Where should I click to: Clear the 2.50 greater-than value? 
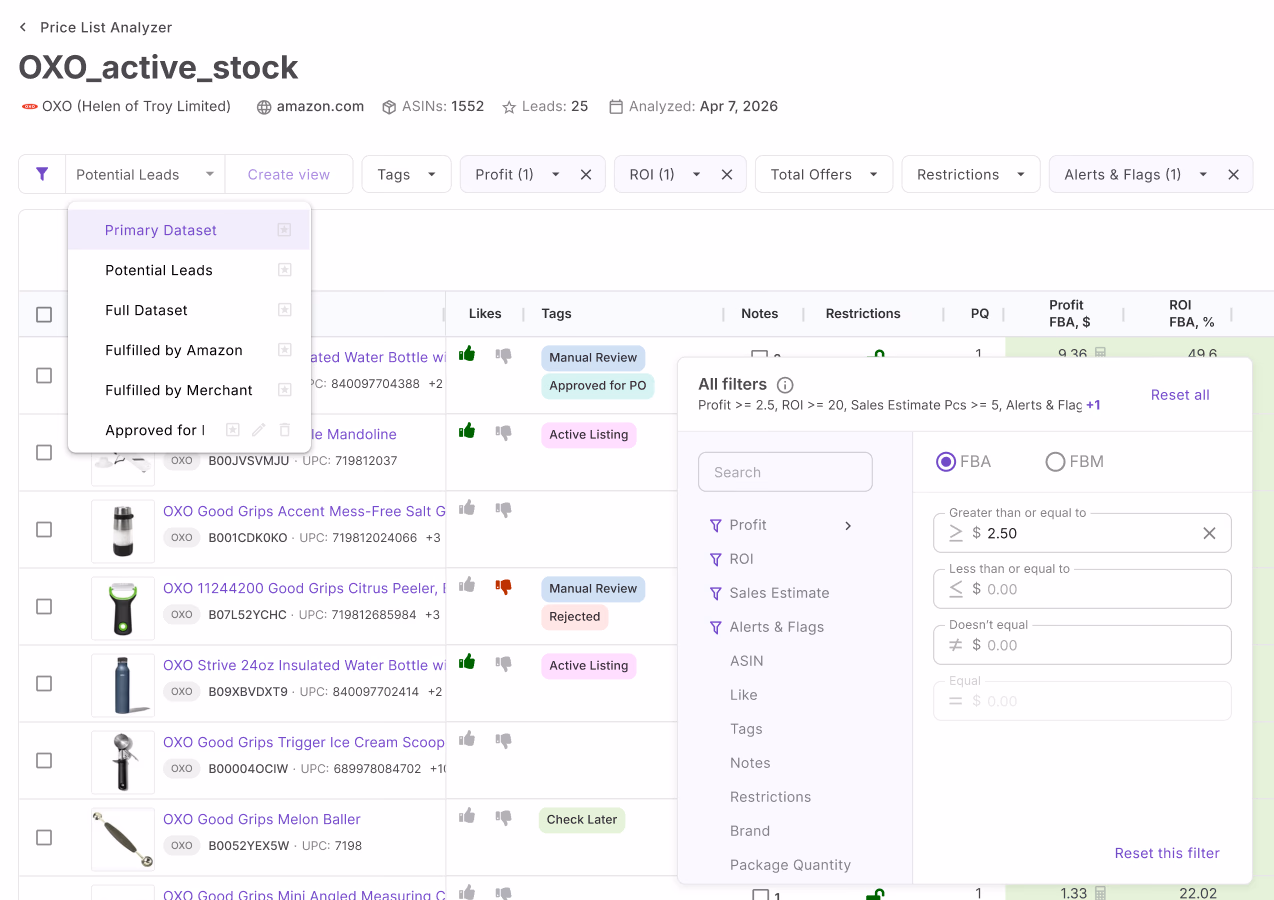coord(1209,533)
